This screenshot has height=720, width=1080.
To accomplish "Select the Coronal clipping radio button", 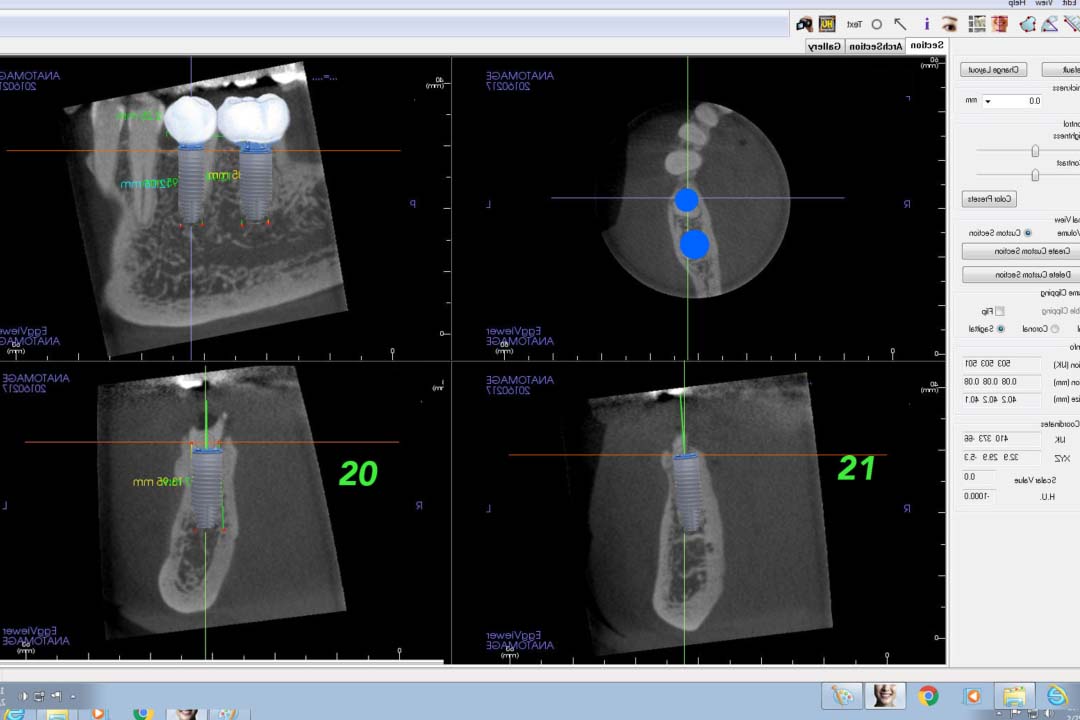I will pos(1055,329).
